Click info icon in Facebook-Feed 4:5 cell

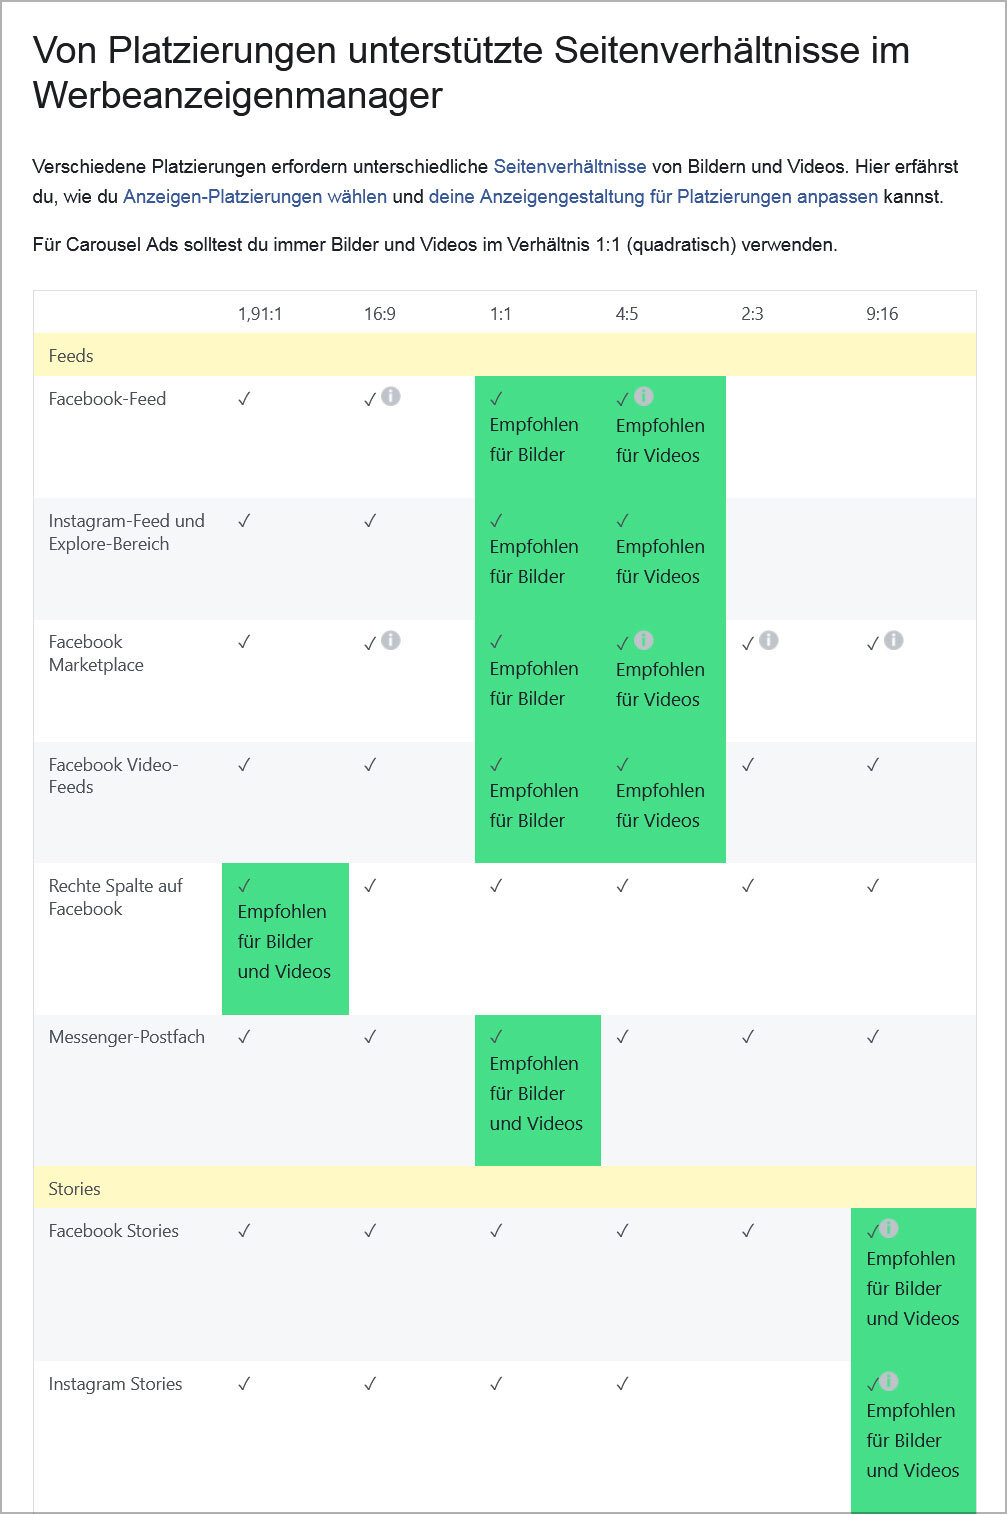tap(644, 396)
